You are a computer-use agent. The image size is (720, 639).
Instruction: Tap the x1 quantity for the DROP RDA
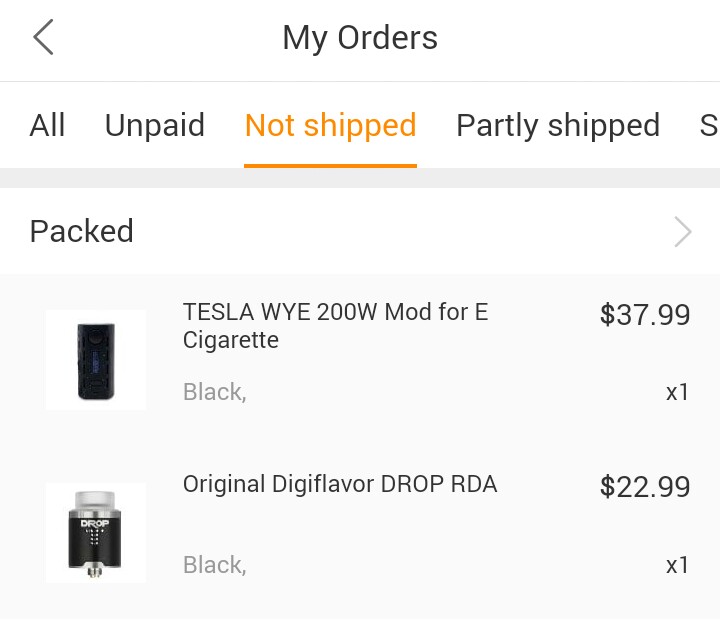tap(677, 565)
